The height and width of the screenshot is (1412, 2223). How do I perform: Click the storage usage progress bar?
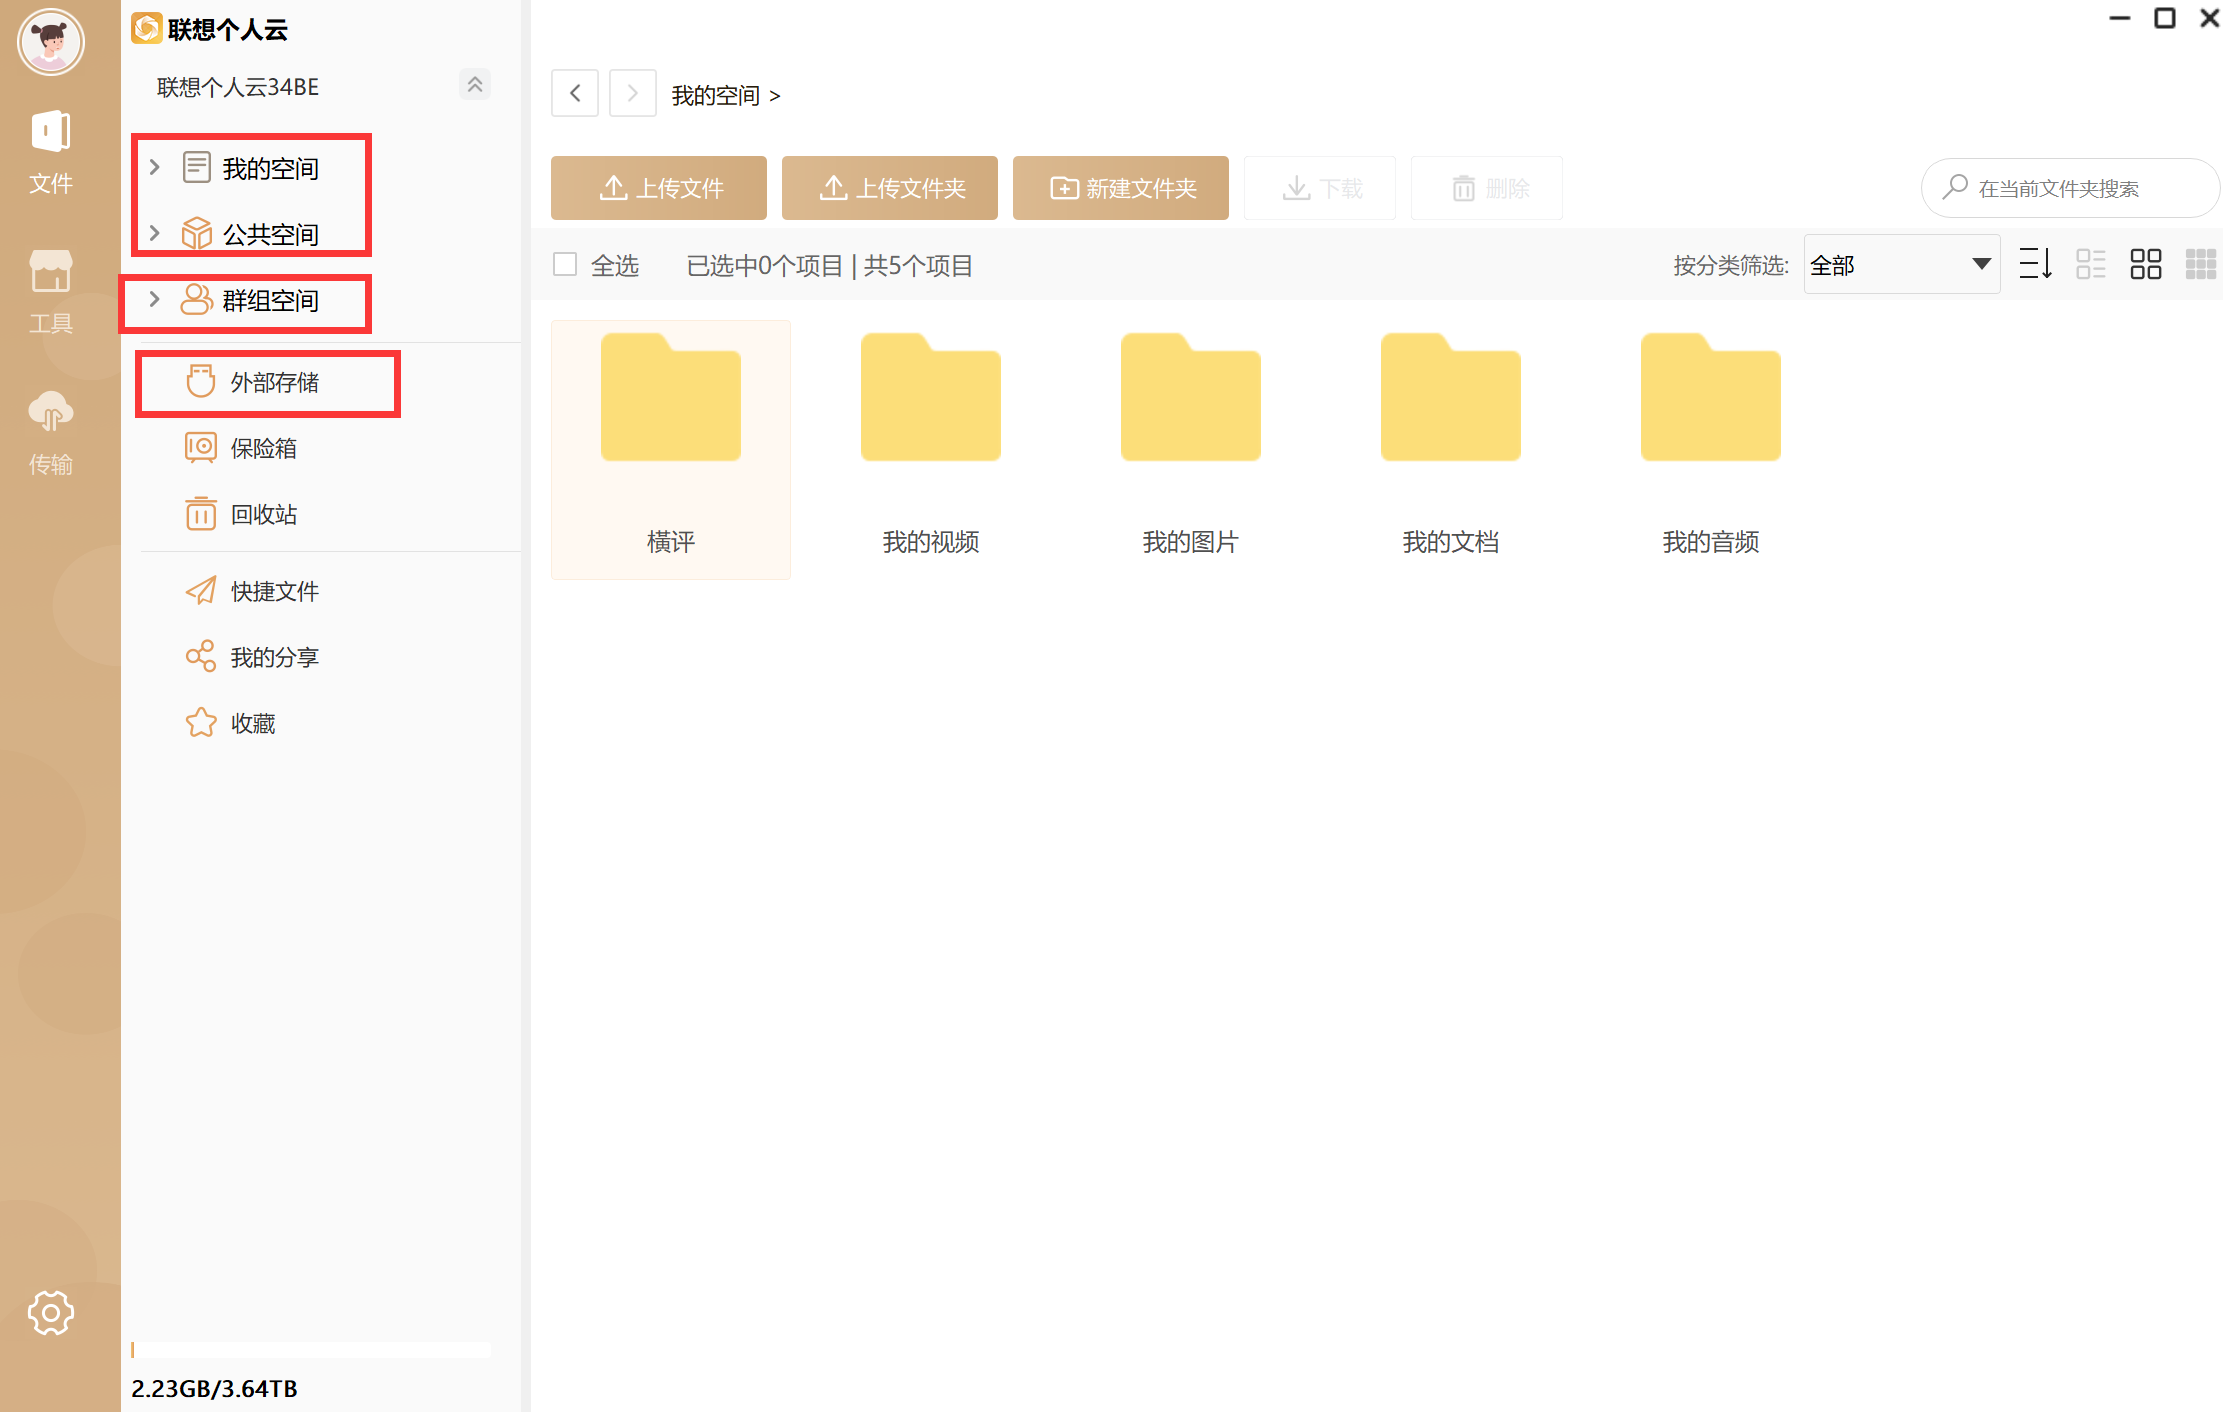(x=310, y=1350)
